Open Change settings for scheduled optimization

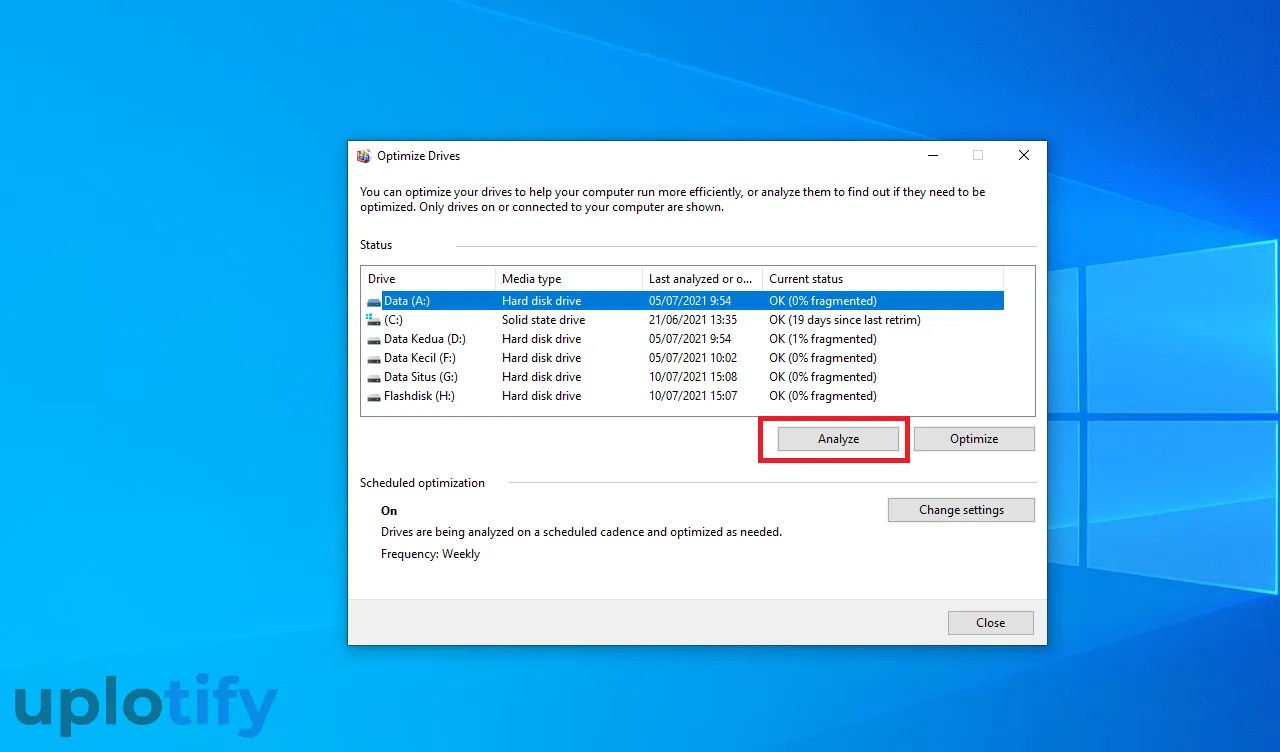pyautogui.click(x=961, y=510)
